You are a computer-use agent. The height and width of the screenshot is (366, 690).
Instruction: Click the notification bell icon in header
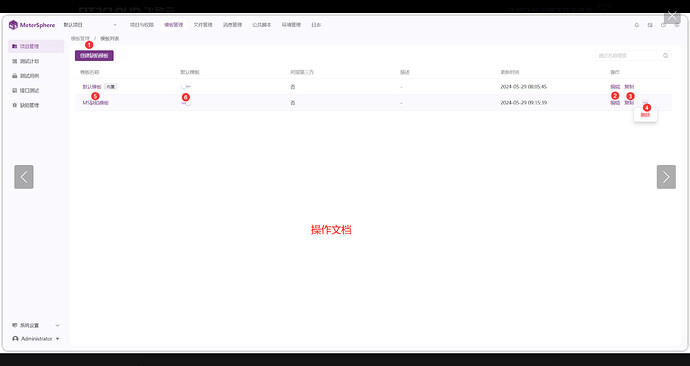[636, 25]
